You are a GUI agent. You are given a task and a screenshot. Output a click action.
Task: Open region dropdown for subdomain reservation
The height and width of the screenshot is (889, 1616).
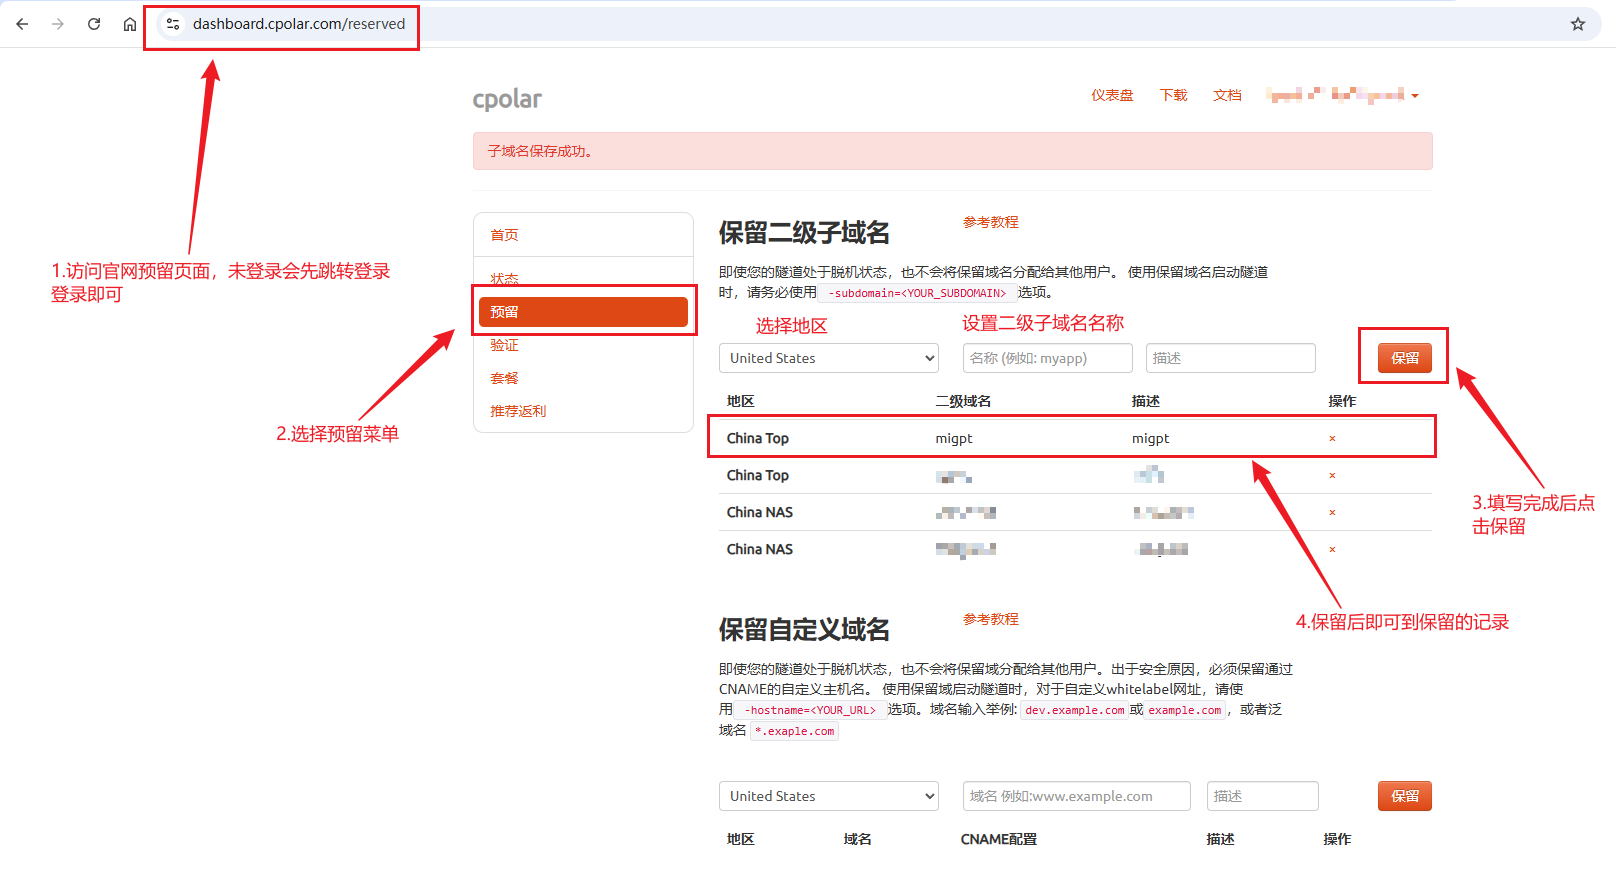pyautogui.click(x=828, y=358)
